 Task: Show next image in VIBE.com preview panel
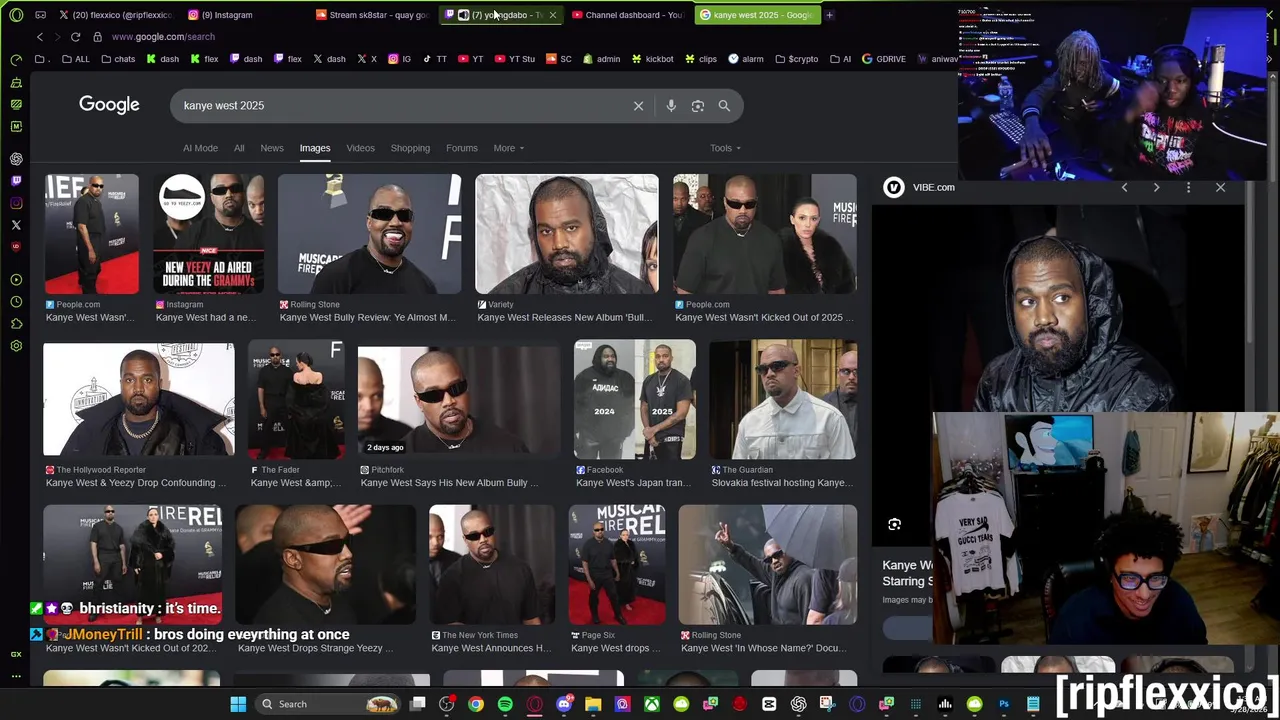(x=1156, y=187)
